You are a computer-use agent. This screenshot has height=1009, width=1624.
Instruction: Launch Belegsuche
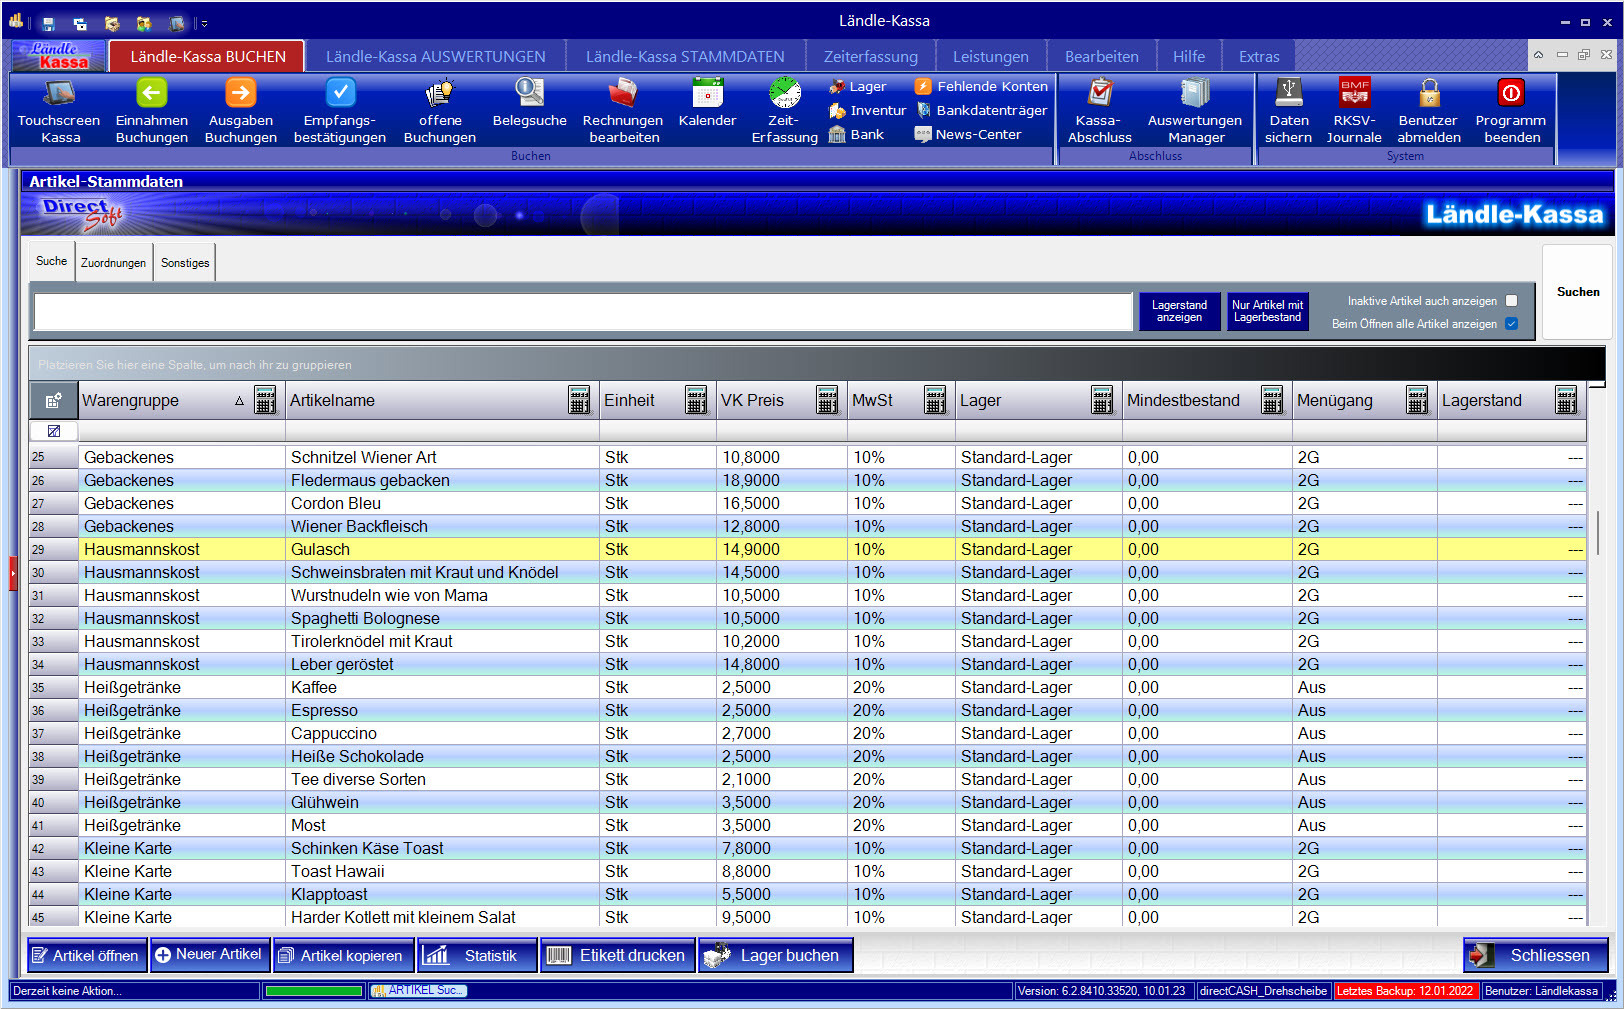(529, 104)
